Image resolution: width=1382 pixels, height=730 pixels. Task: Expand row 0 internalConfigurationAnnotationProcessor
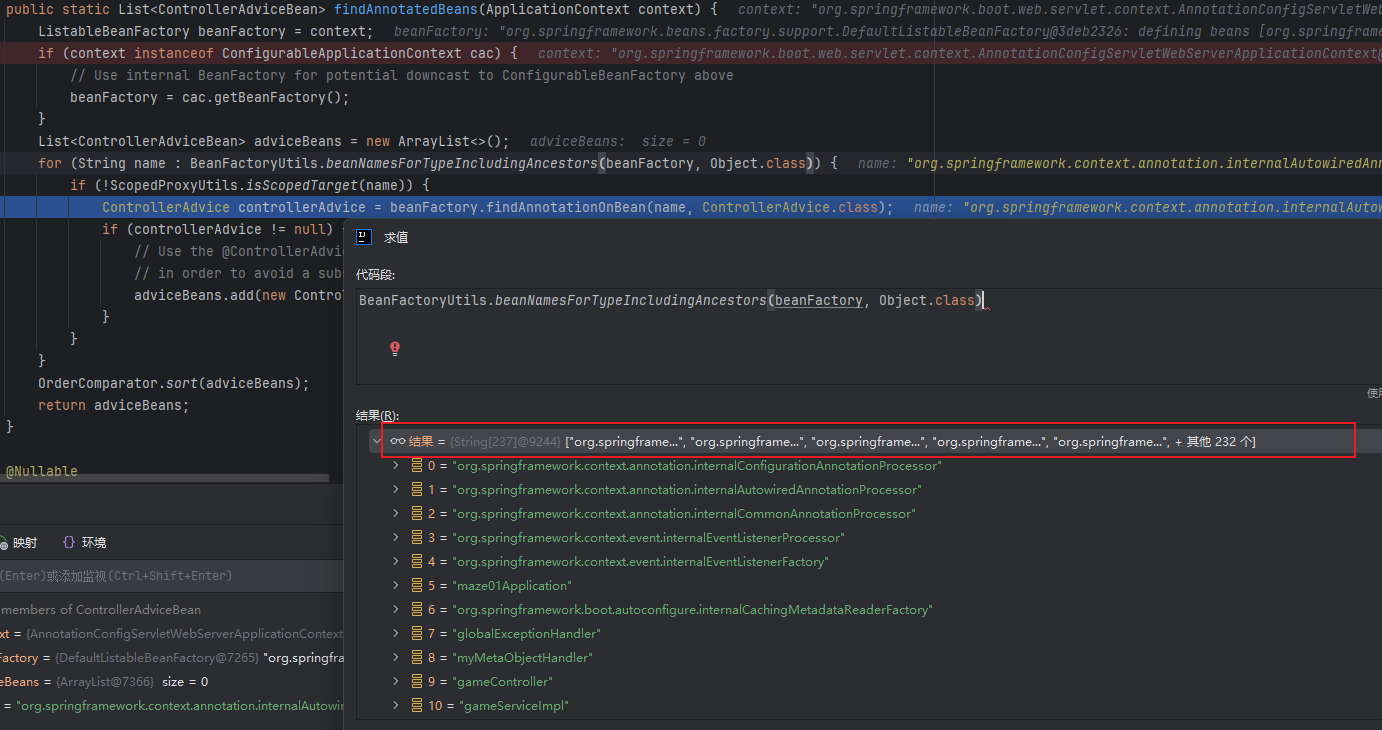pyautogui.click(x=395, y=466)
